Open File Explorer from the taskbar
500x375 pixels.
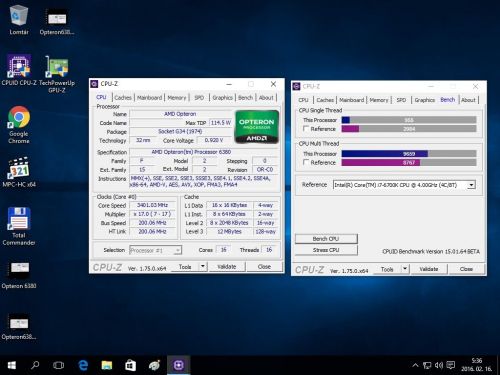point(107,365)
